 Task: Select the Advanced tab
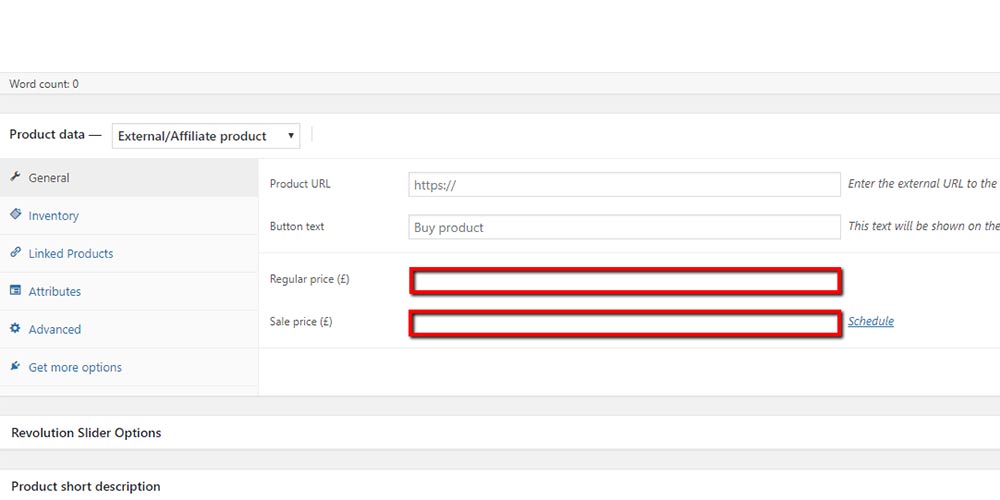(129, 330)
